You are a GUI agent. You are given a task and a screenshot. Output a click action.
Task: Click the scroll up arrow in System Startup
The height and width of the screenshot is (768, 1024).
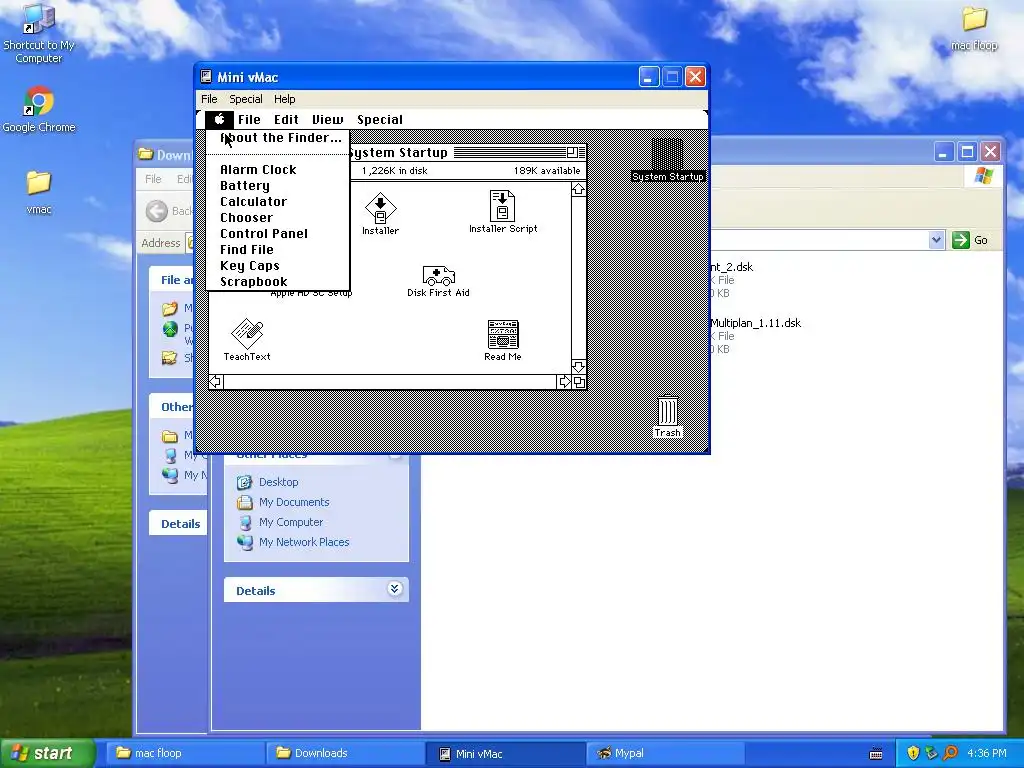click(579, 189)
